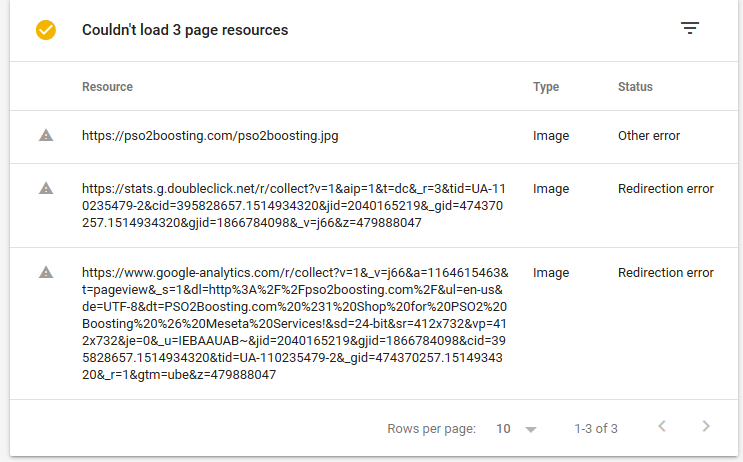Click the Resource column header
Image resolution: width=743 pixels, height=462 pixels.
coord(107,87)
